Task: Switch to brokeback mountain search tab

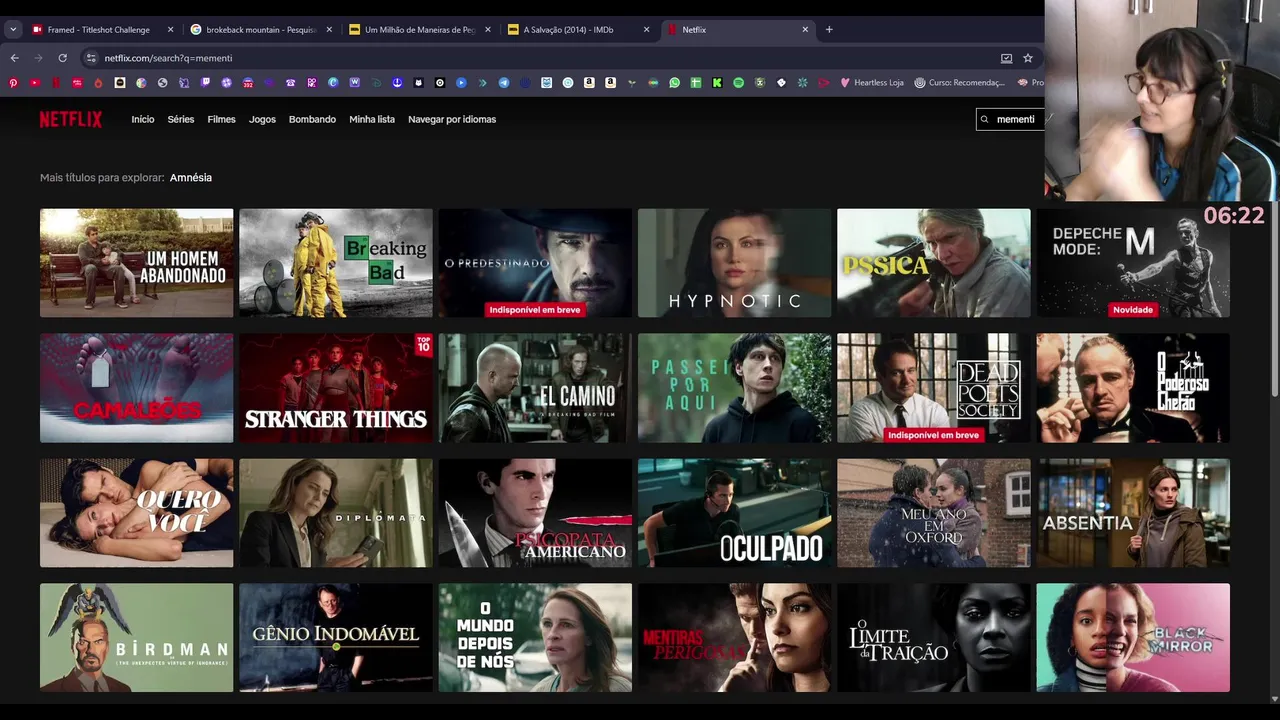Action: (x=260, y=30)
